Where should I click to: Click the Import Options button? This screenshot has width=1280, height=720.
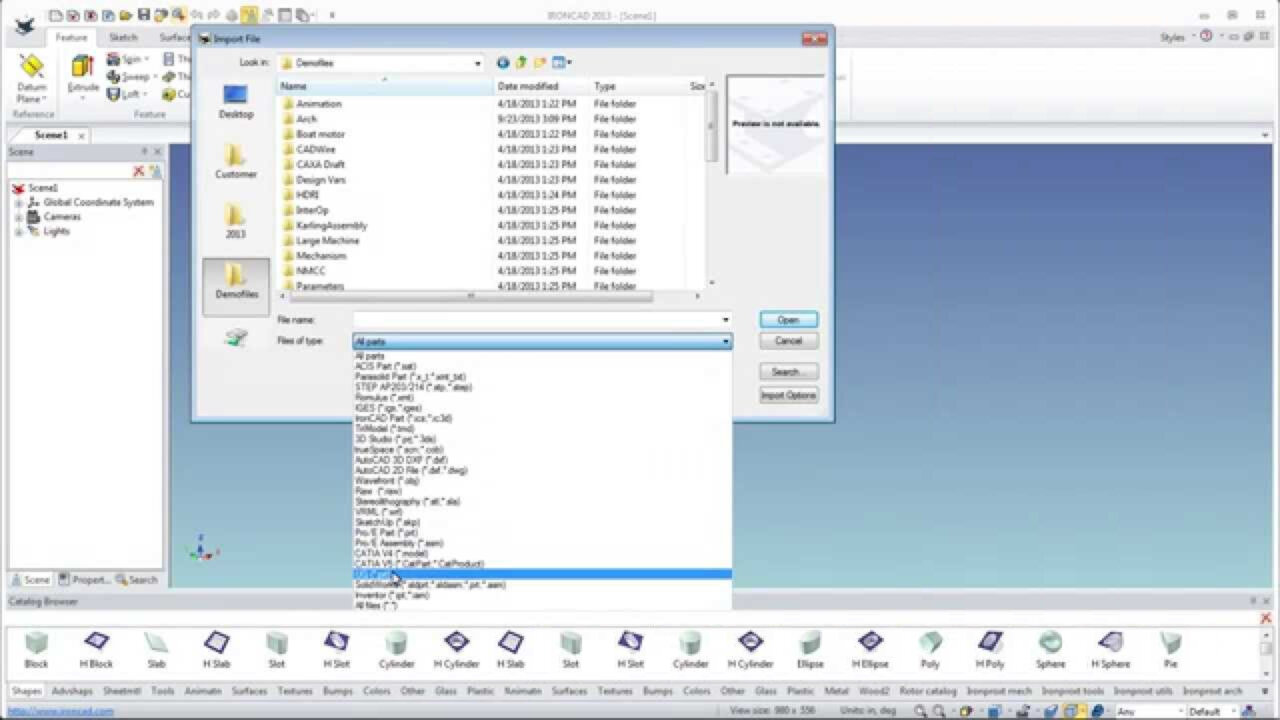point(788,395)
